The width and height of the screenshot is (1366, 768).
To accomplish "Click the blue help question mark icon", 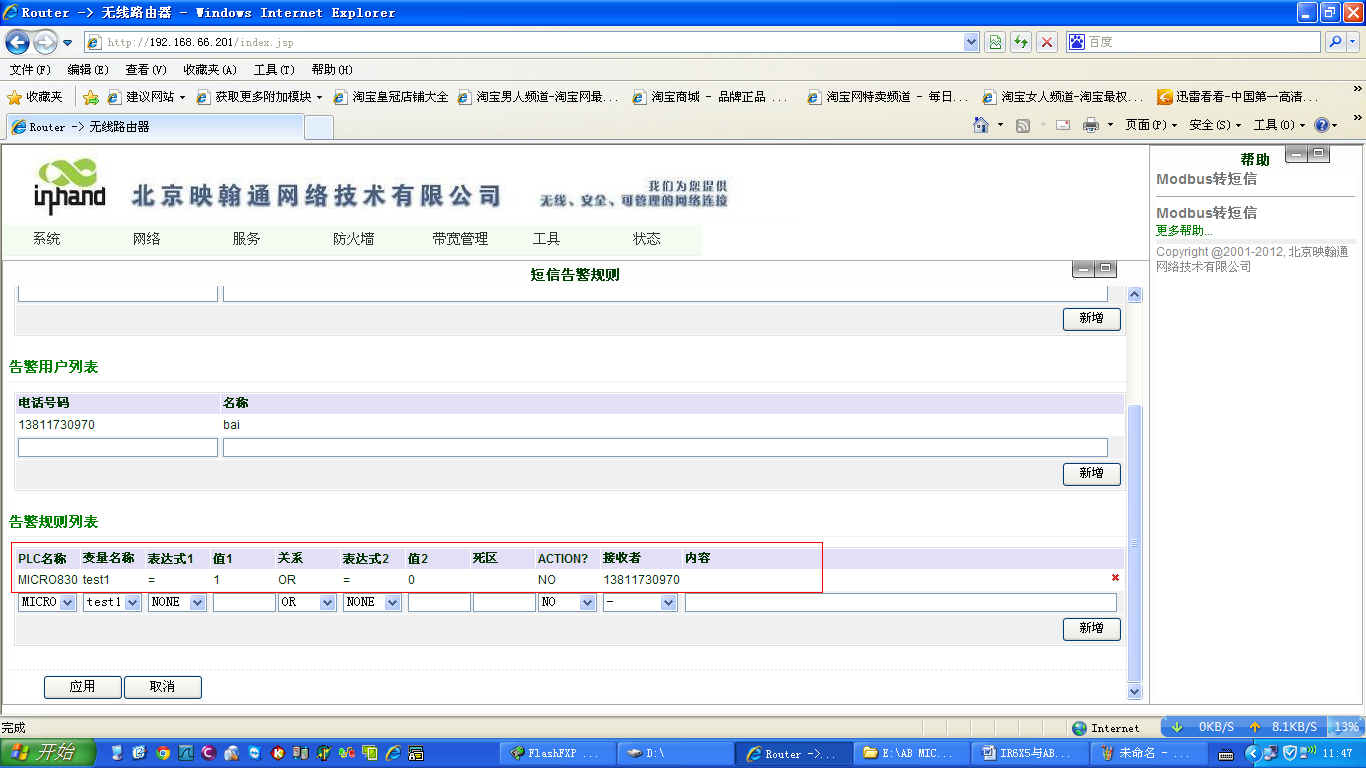I will pyautogui.click(x=1321, y=125).
